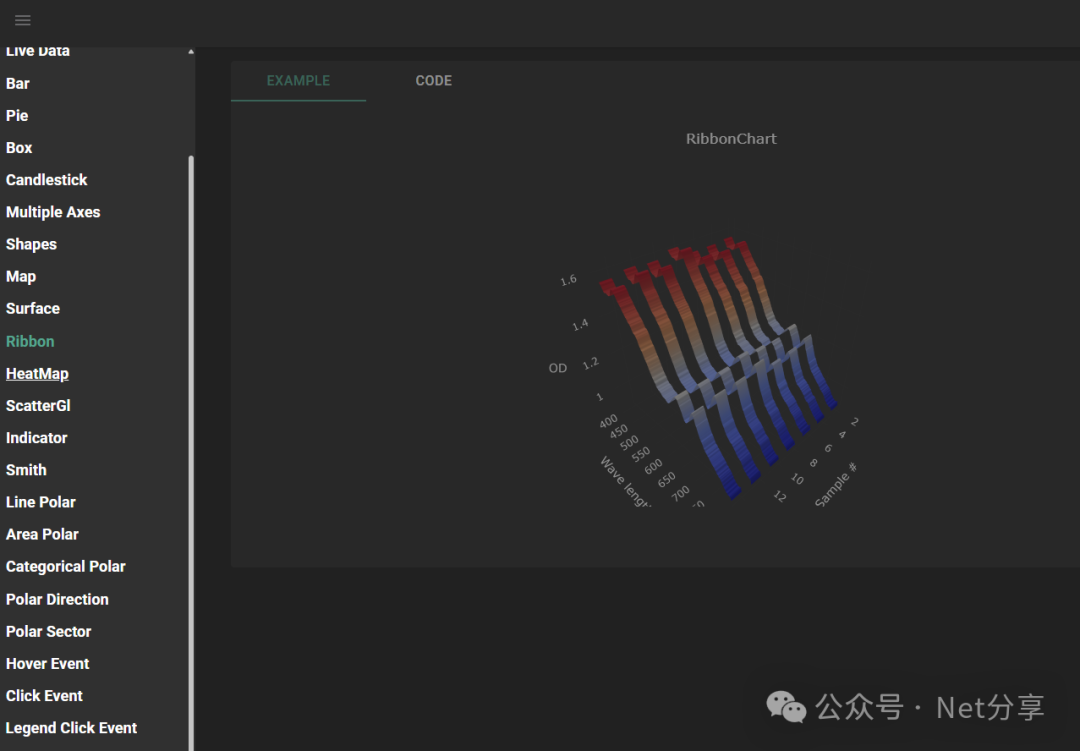Open the navigation hamburger menu
Screen dimensions: 1080x751
[22, 20]
